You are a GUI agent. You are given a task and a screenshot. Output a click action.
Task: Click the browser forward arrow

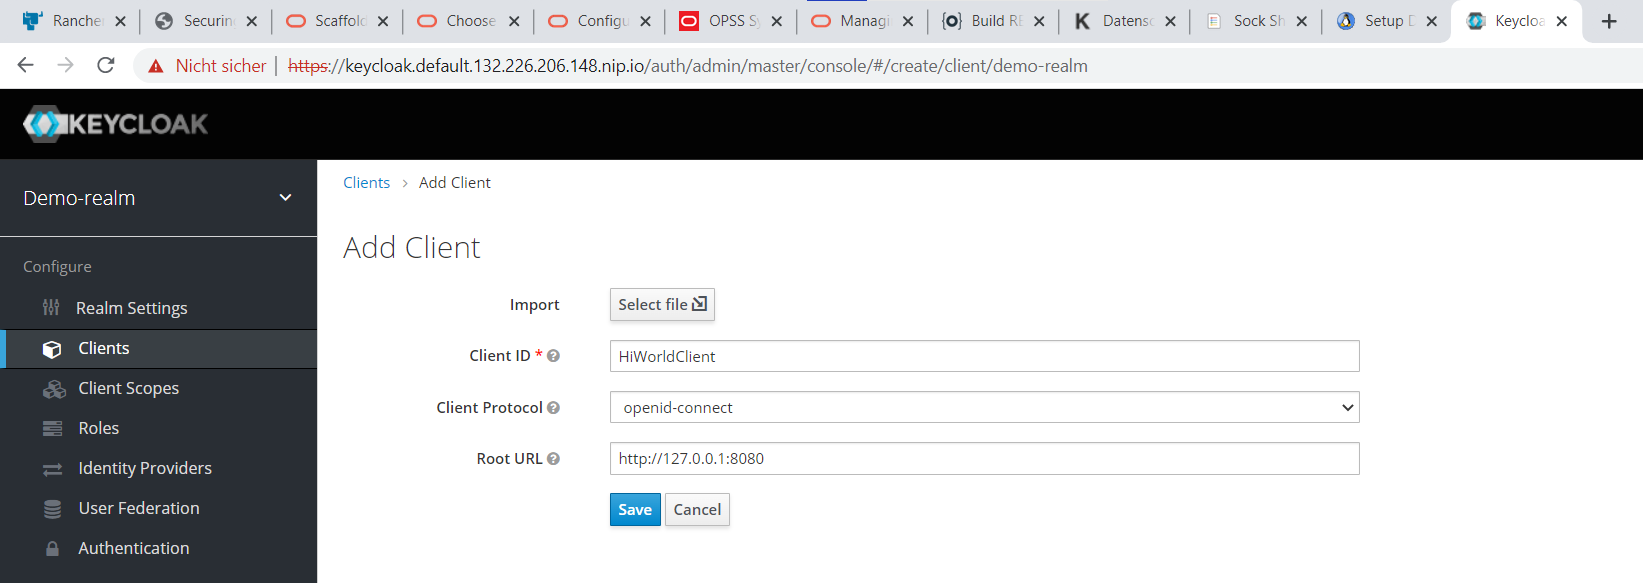point(65,65)
